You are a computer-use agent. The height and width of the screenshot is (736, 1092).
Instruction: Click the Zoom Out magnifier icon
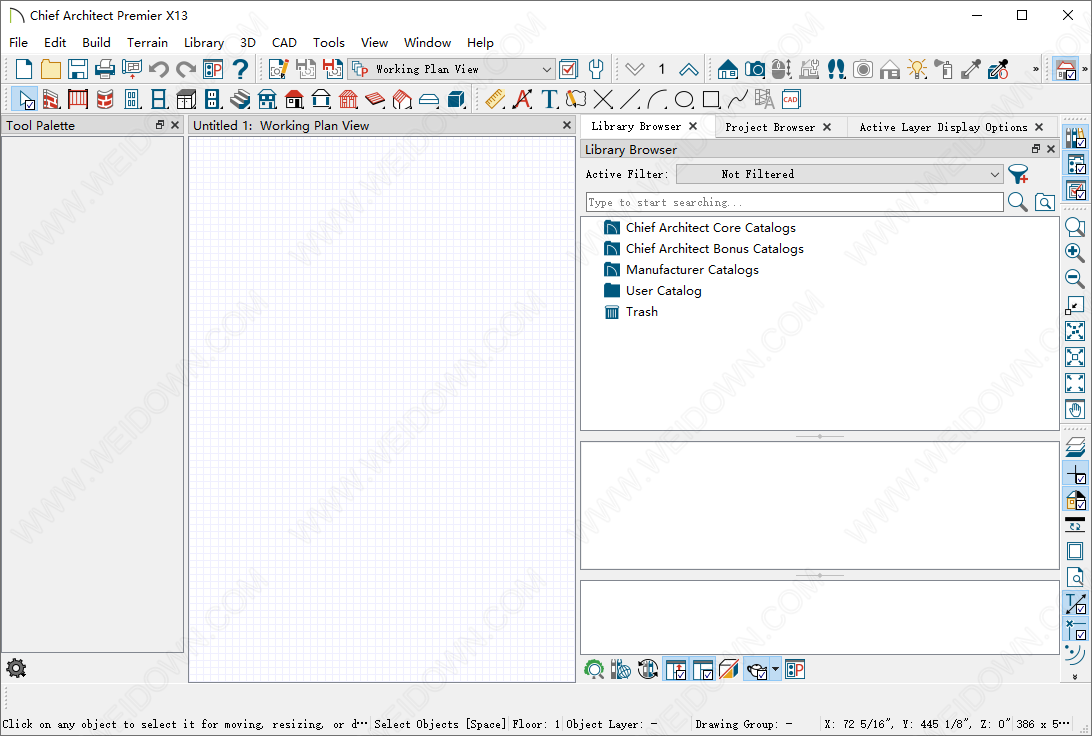tap(1075, 279)
